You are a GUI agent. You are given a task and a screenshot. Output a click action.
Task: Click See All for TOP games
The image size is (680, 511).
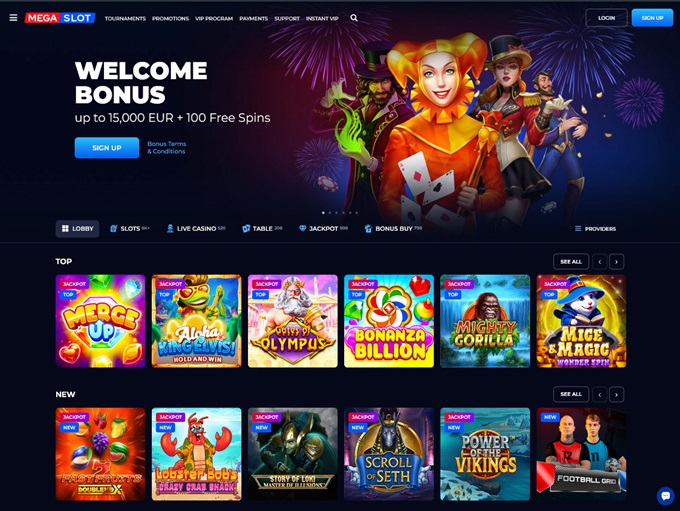click(571, 262)
